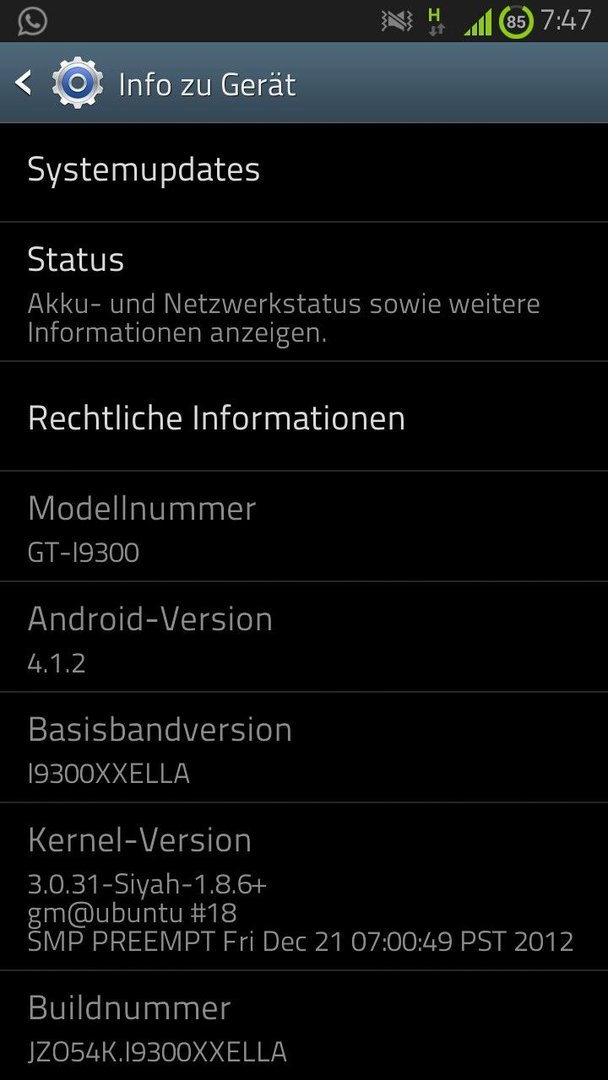Tap the battery 85 percent circle
Screen dimensions: 608x1080
point(516,21)
